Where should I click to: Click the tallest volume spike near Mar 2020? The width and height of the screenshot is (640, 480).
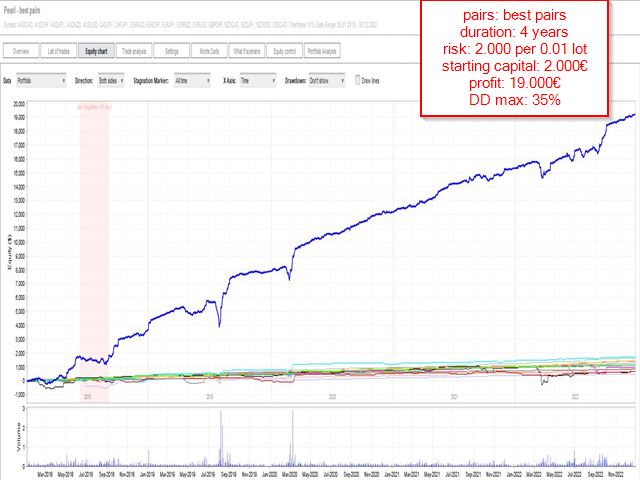tap(293, 438)
